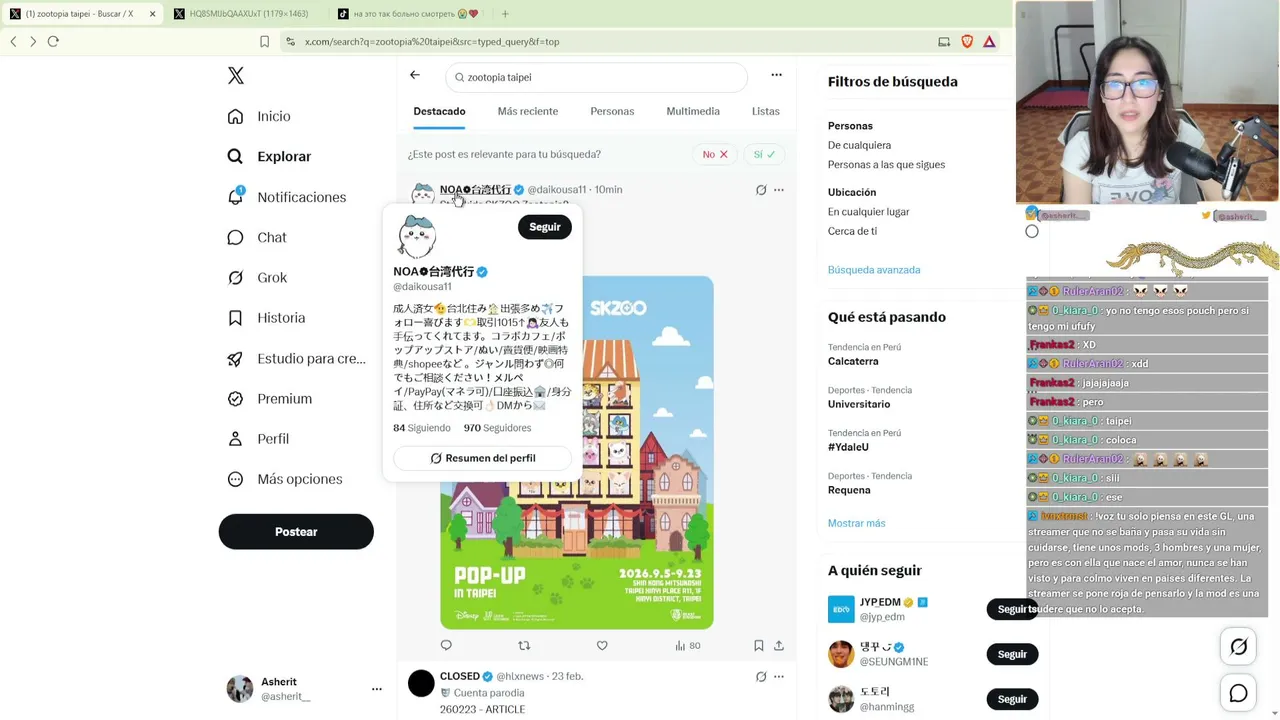Share the SKZOO pop-up post

point(779,645)
